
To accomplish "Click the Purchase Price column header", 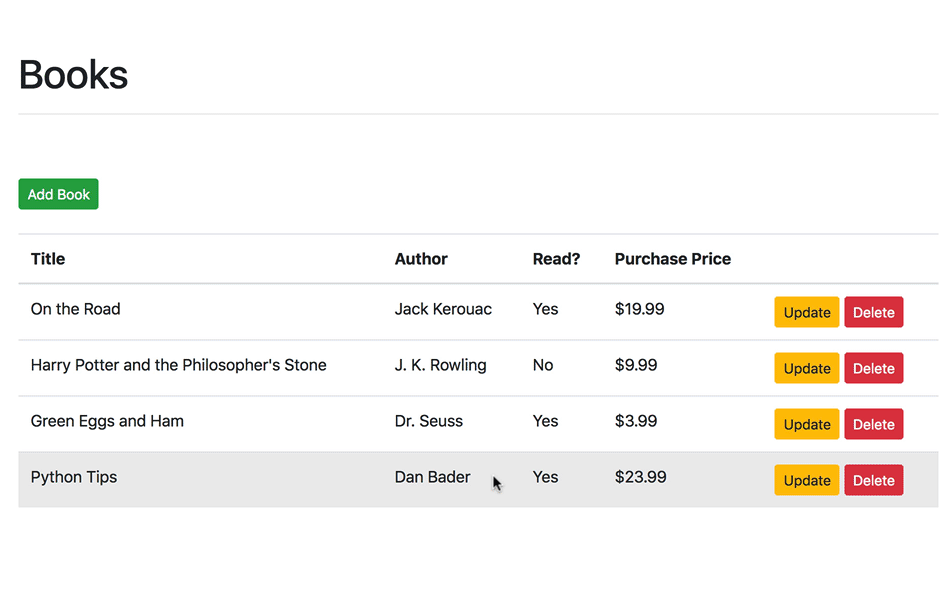I will (672, 259).
